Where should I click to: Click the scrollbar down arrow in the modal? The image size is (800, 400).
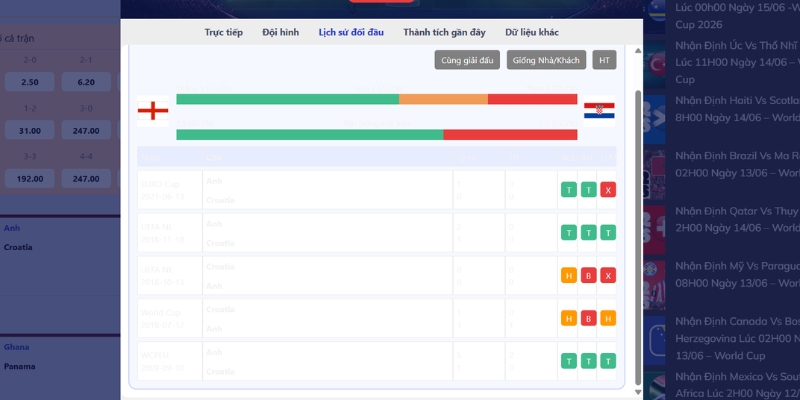(638, 392)
